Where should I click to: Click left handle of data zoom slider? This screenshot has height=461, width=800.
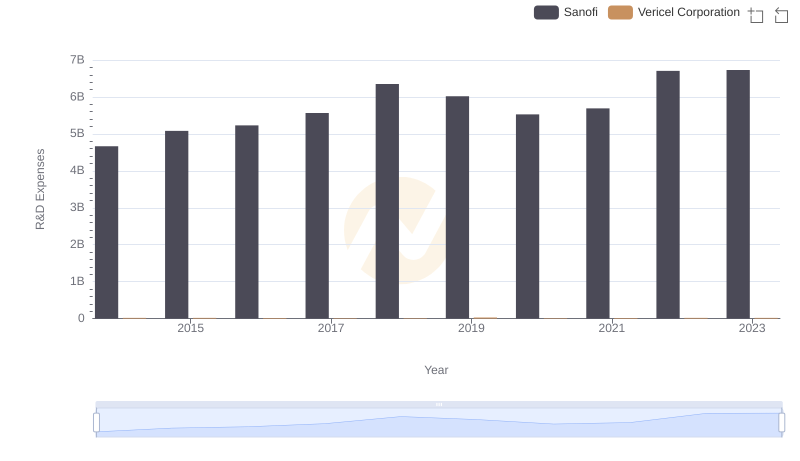click(96, 422)
